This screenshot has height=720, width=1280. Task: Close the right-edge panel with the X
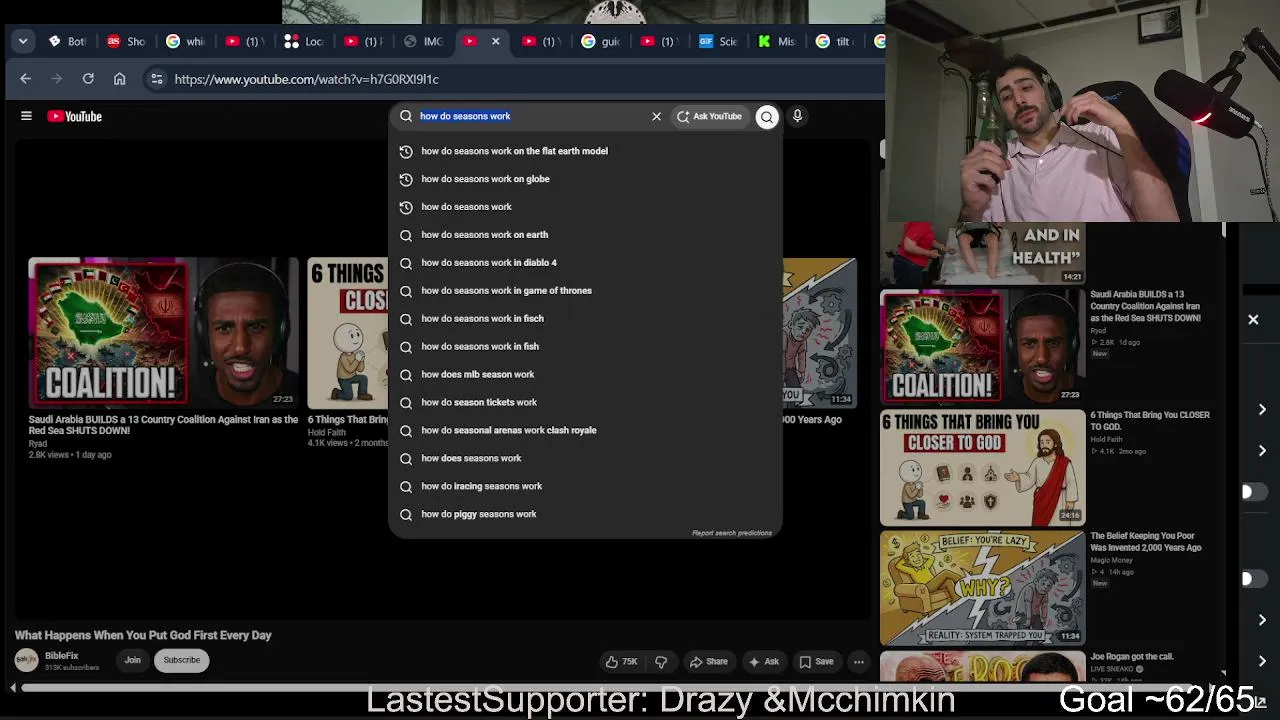click(1253, 320)
